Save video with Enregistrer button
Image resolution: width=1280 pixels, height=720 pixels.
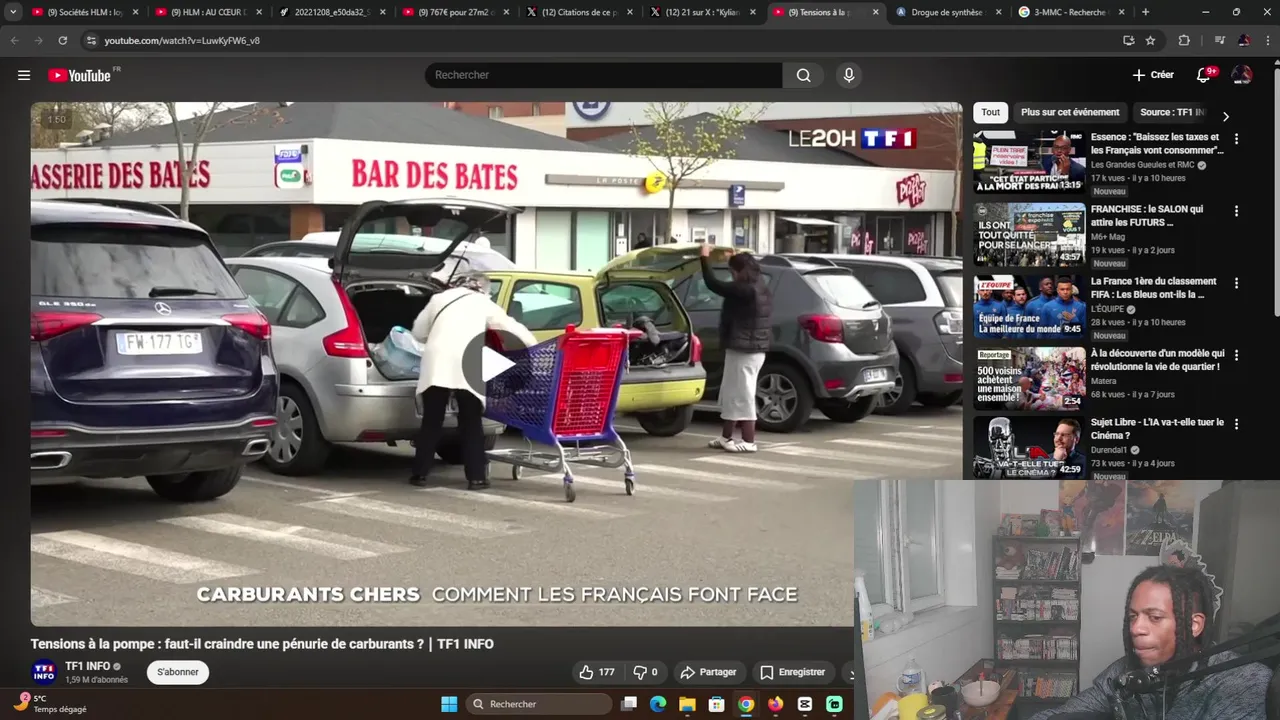tap(793, 672)
